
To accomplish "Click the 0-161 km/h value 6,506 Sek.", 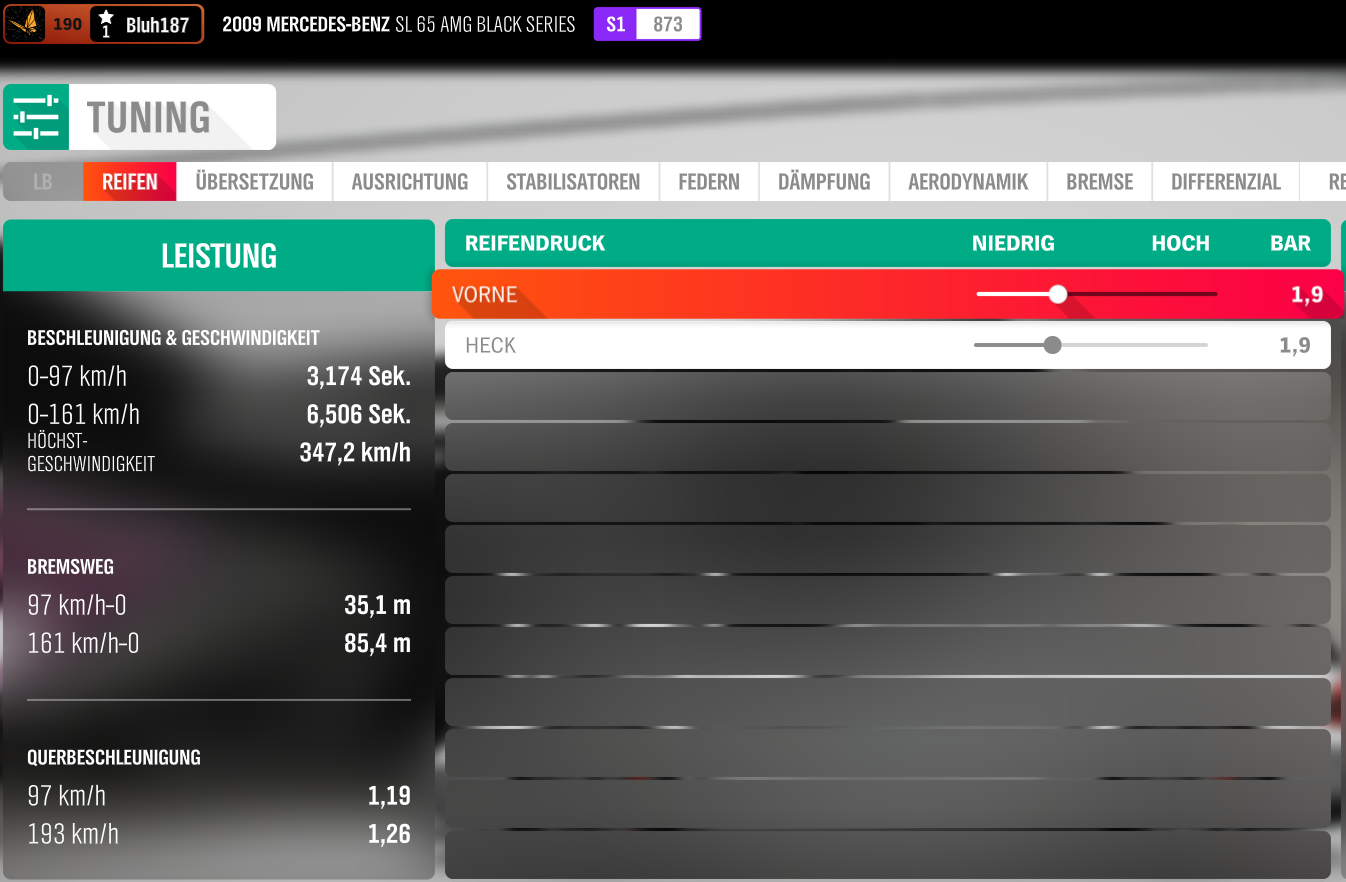I will [x=359, y=414].
